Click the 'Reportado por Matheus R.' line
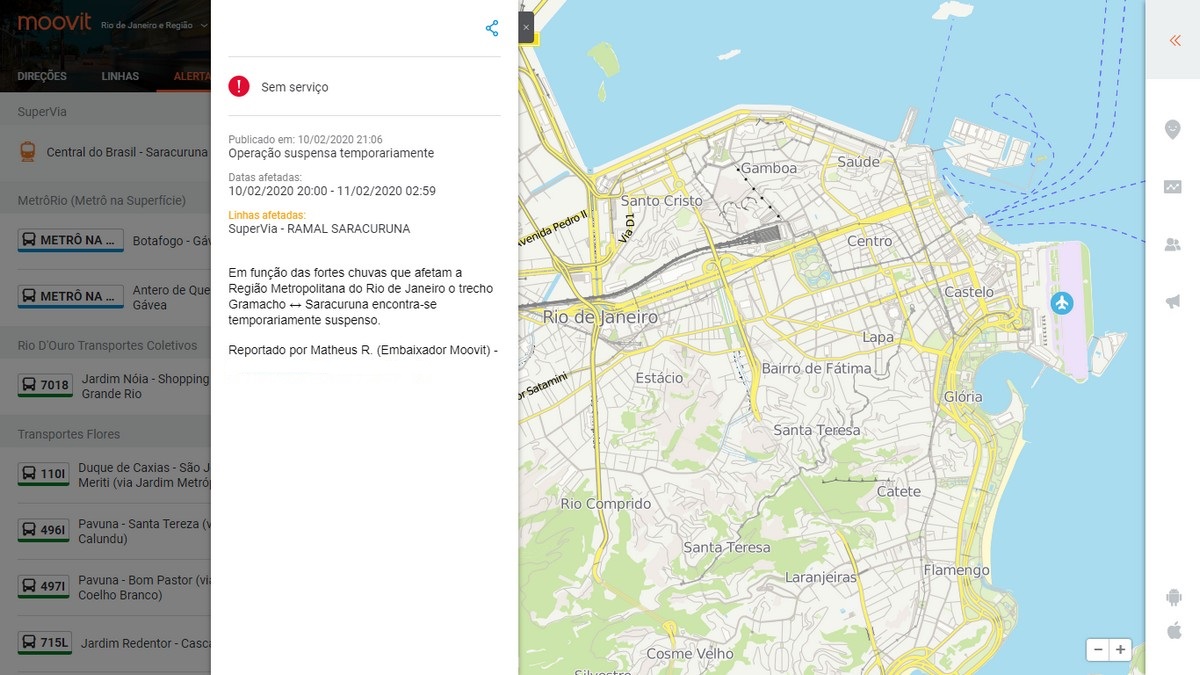The width and height of the screenshot is (1200, 675). (363, 350)
